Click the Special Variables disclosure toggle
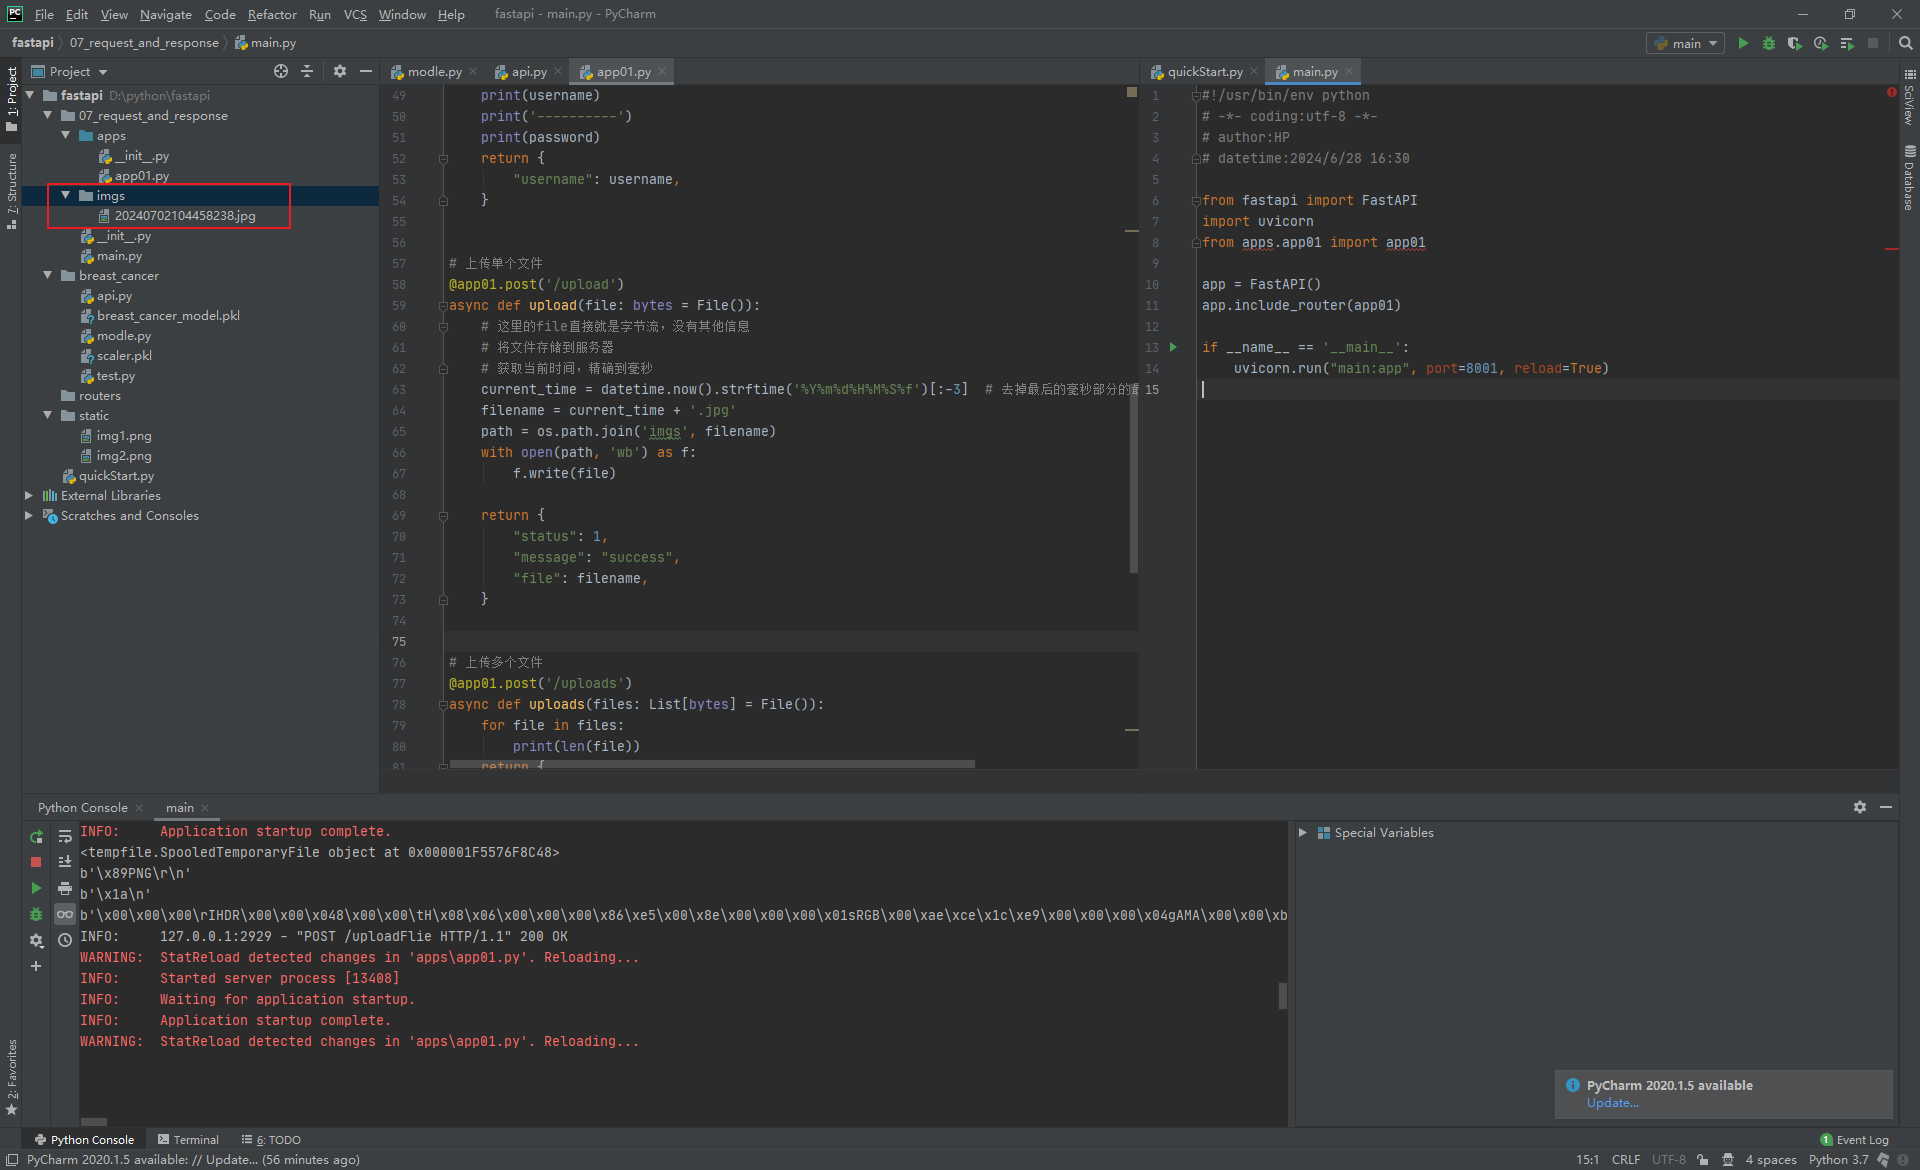Image resolution: width=1920 pixels, height=1170 pixels. click(x=1303, y=833)
